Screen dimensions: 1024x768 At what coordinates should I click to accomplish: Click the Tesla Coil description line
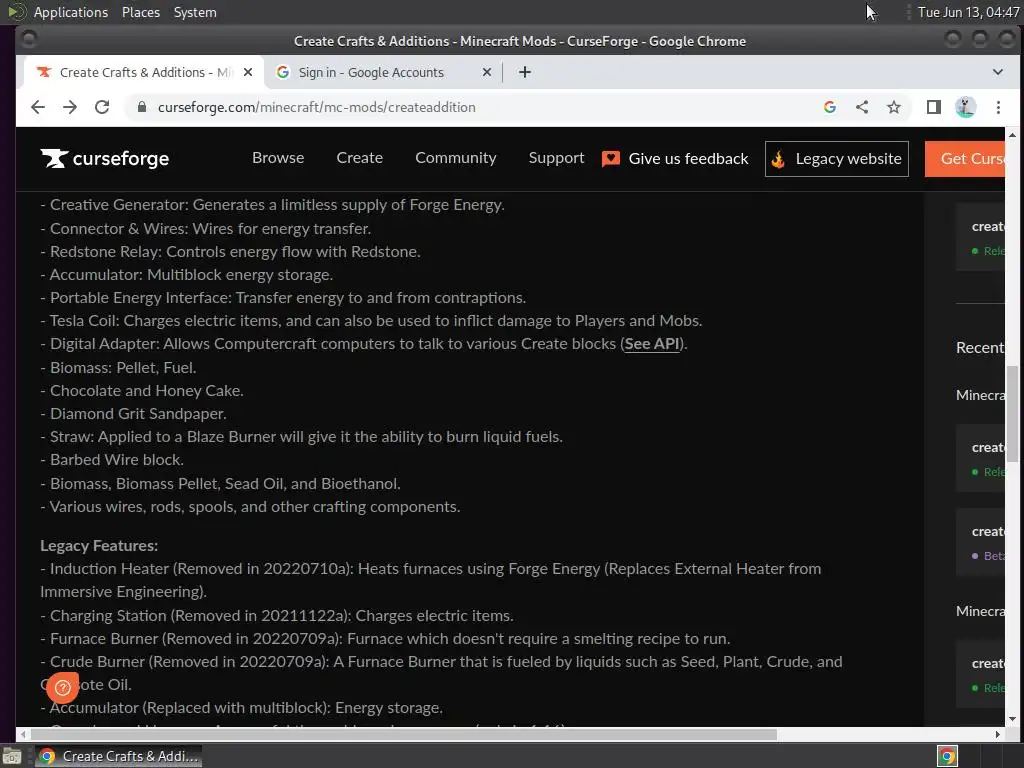tap(372, 321)
